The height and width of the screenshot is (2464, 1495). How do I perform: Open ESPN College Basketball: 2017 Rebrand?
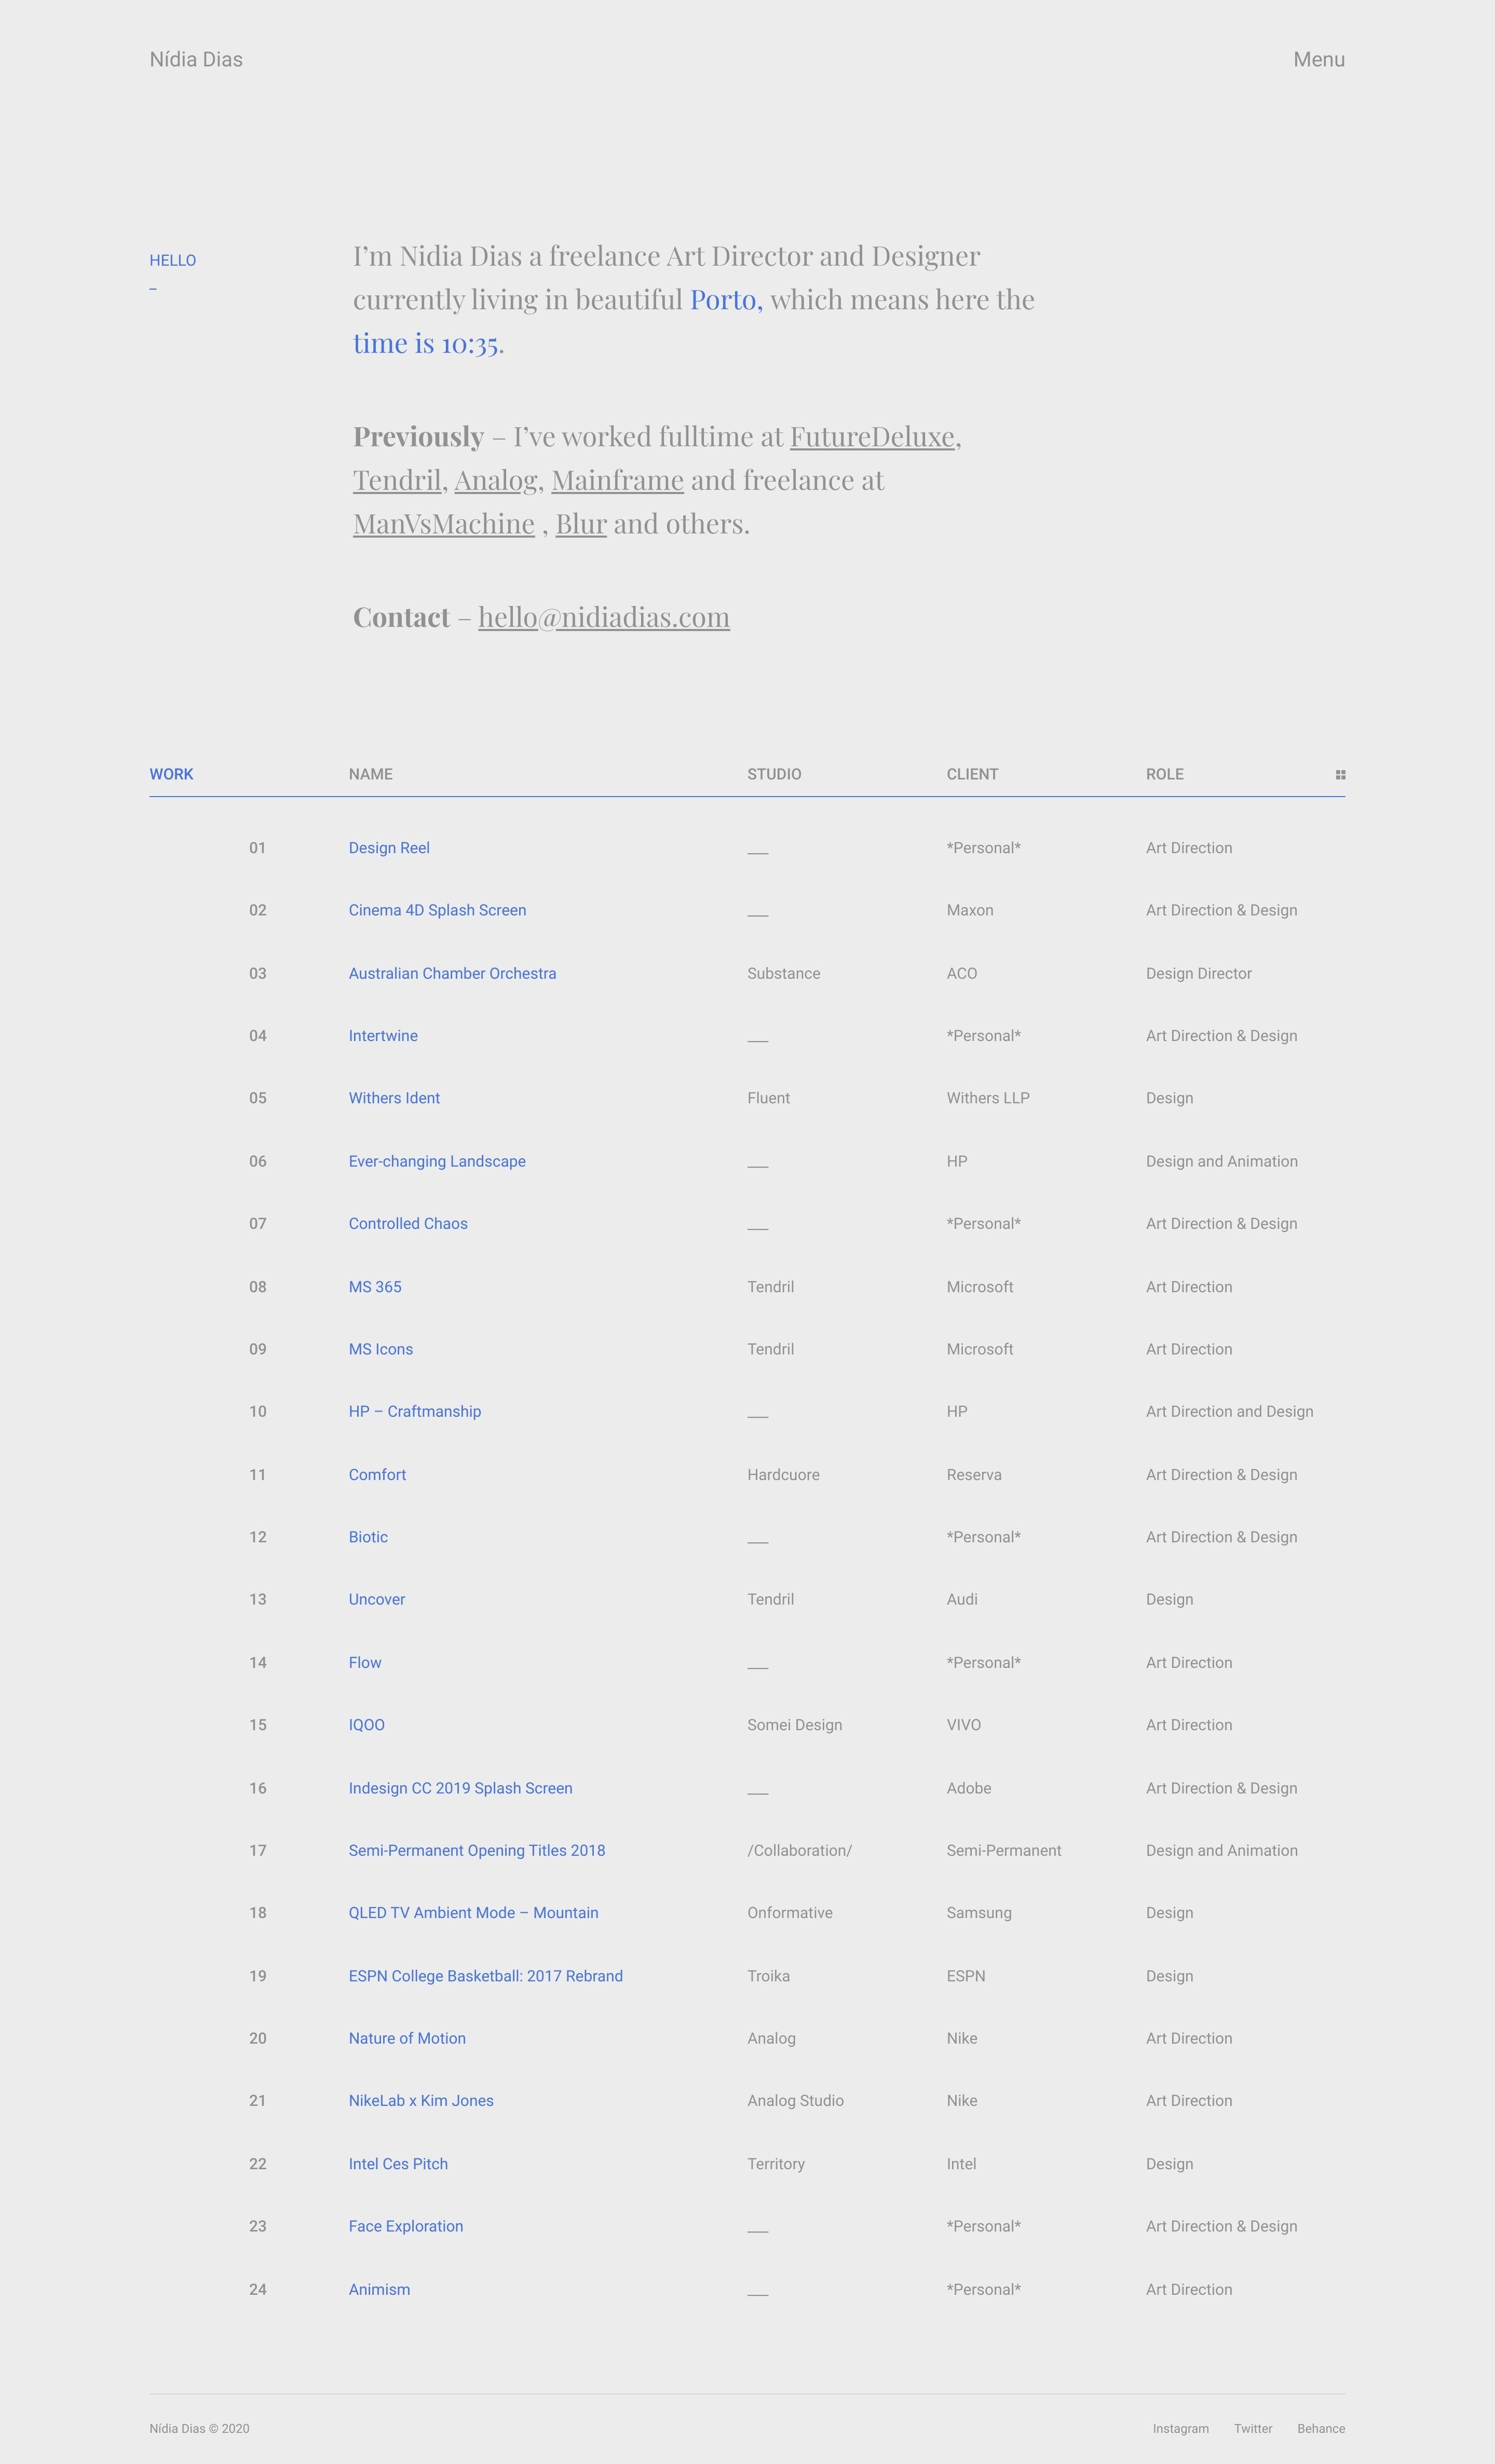click(x=485, y=1976)
